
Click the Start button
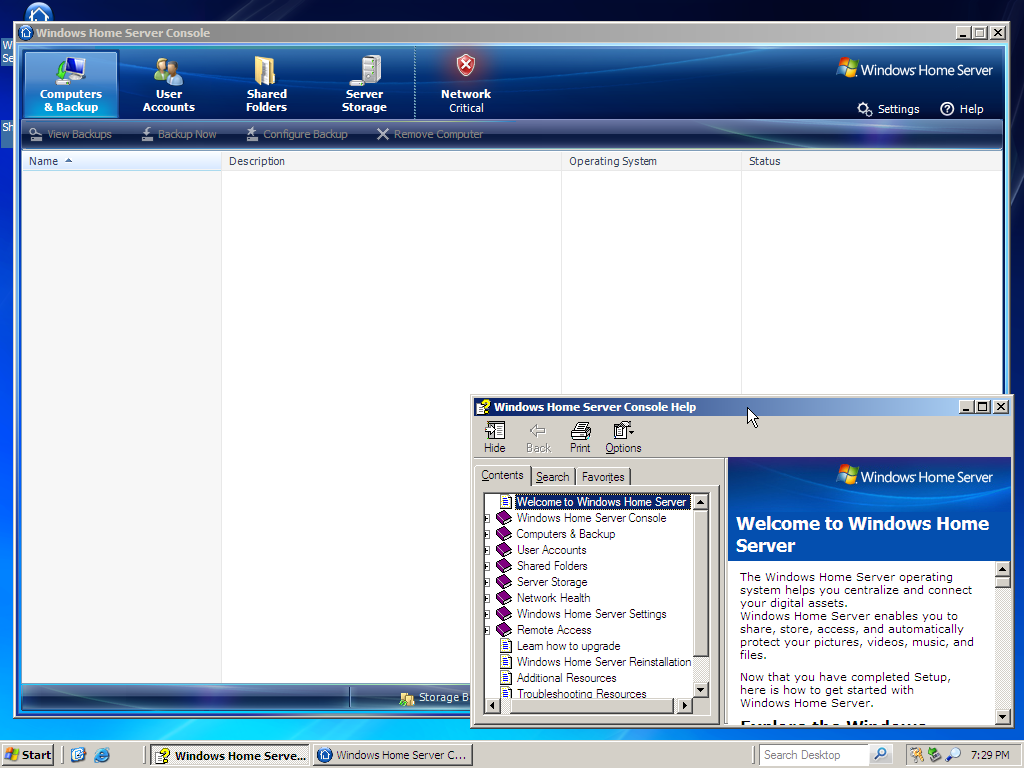[x=28, y=755]
